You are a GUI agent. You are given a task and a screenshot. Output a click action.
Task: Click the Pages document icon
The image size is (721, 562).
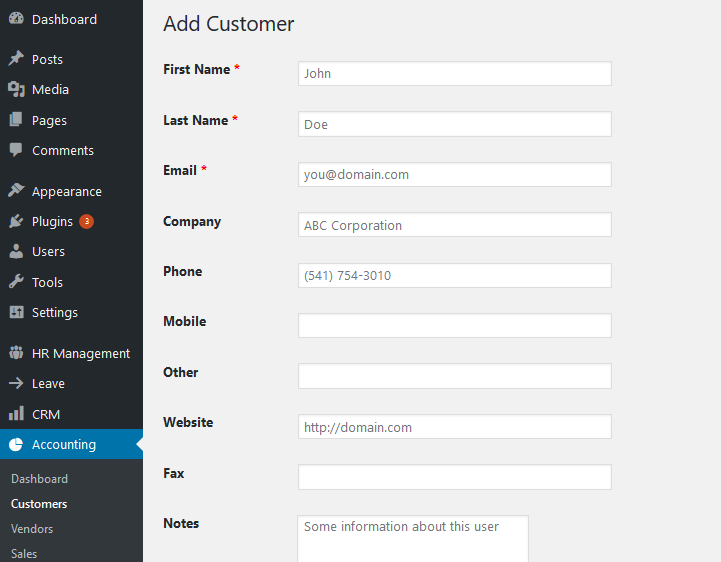[x=16, y=120]
